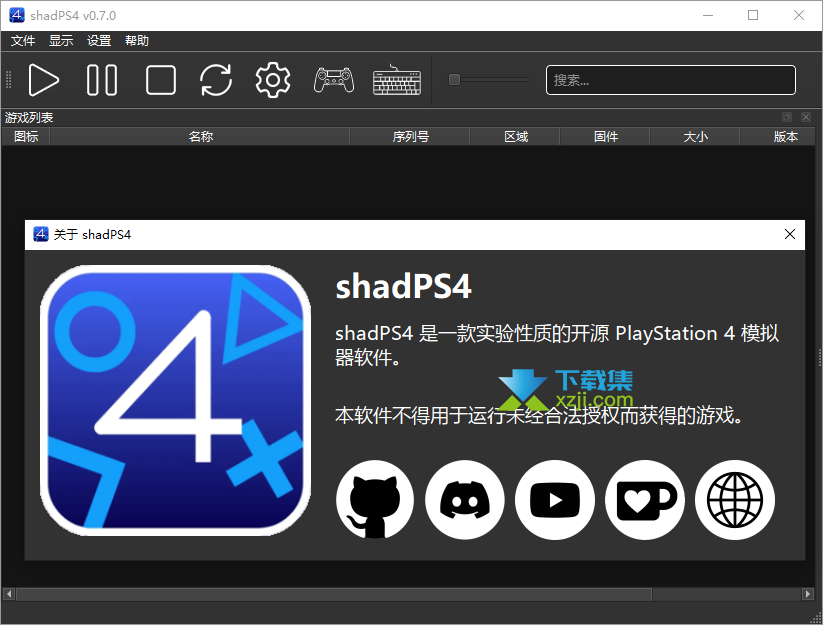Open the Discord link icon
Image resolution: width=823 pixels, height=625 pixels.
coord(465,499)
